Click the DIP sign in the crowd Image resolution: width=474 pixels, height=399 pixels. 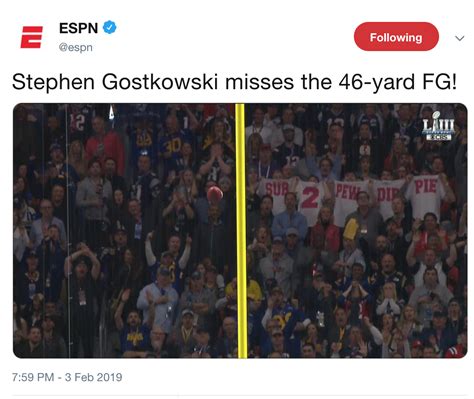tap(387, 198)
